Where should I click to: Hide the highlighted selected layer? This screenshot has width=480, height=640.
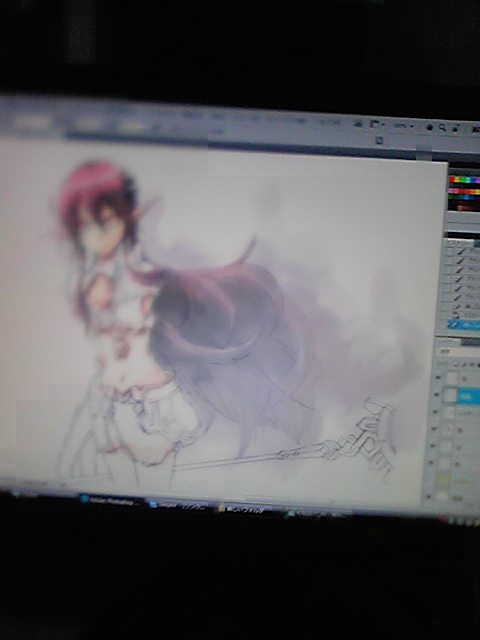[436, 394]
